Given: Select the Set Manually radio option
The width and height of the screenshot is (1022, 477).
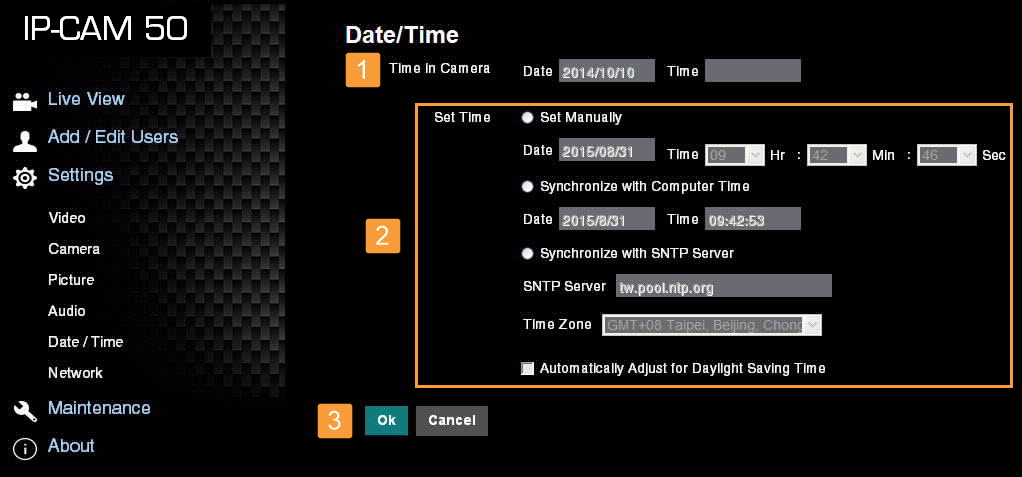Looking at the screenshot, I should pos(527,118).
